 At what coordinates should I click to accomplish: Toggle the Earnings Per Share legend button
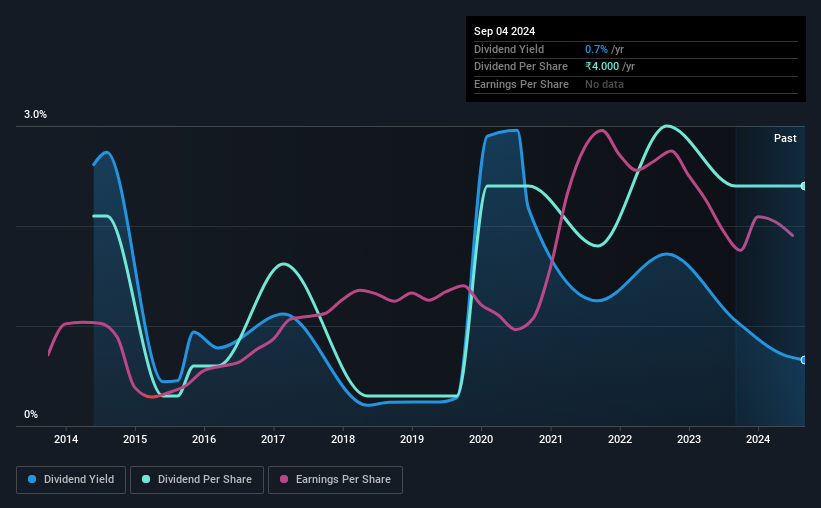coord(335,480)
